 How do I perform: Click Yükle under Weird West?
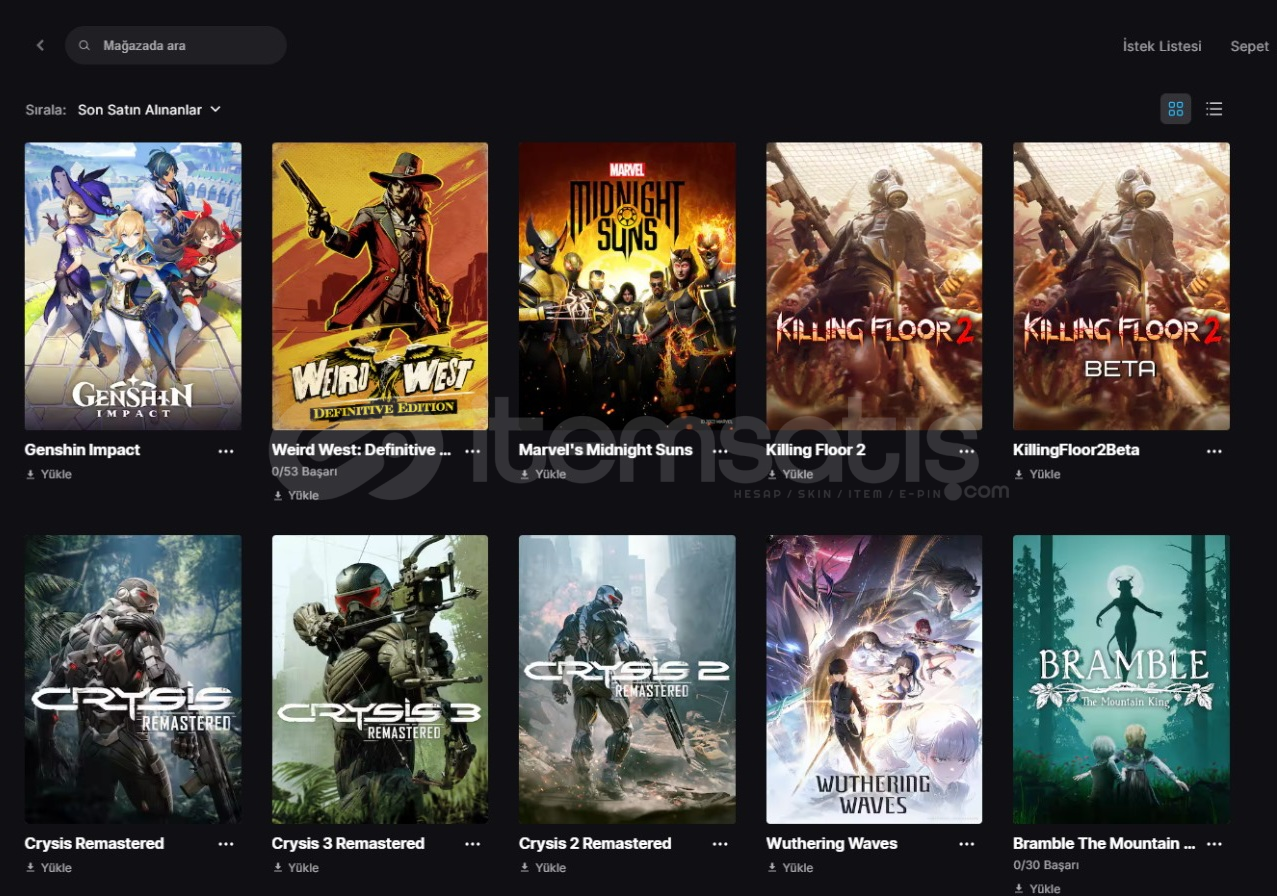coord(296,495)
